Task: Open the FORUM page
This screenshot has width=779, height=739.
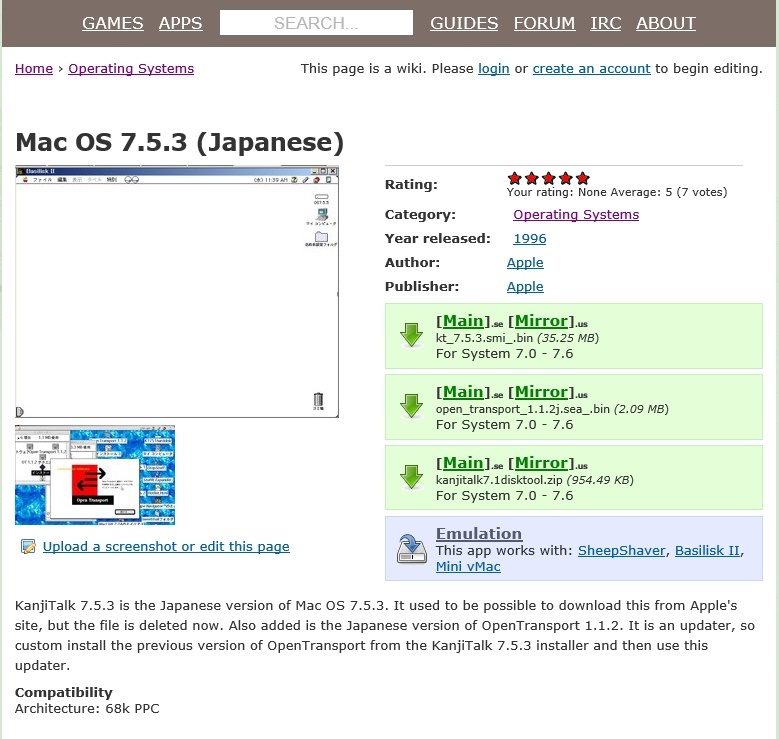Action: pos(545,23)
